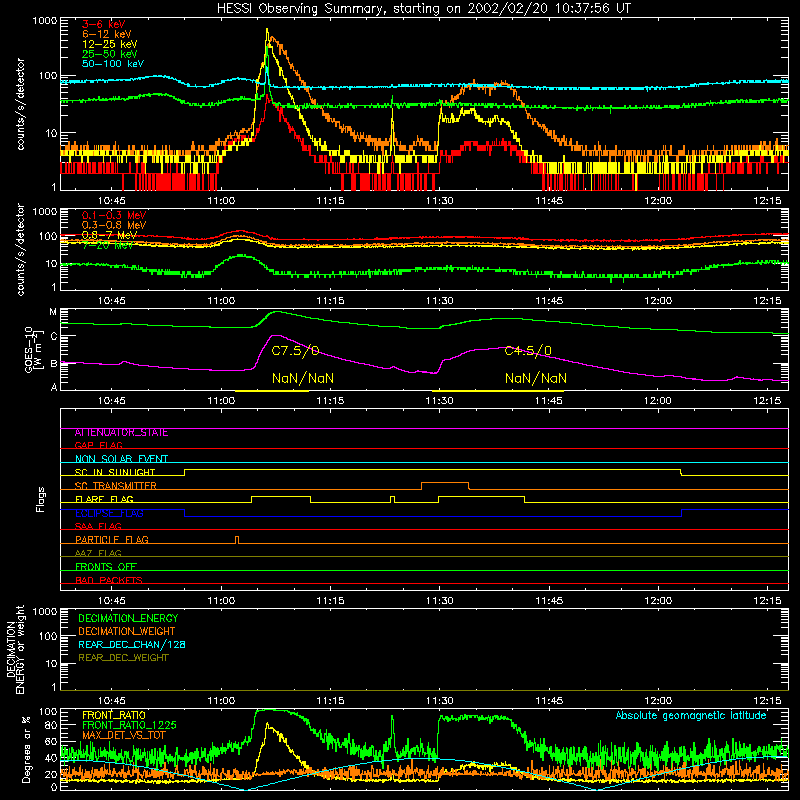Click the yellow flare interval bar under C4.5/0

click(x=498, y=391)
